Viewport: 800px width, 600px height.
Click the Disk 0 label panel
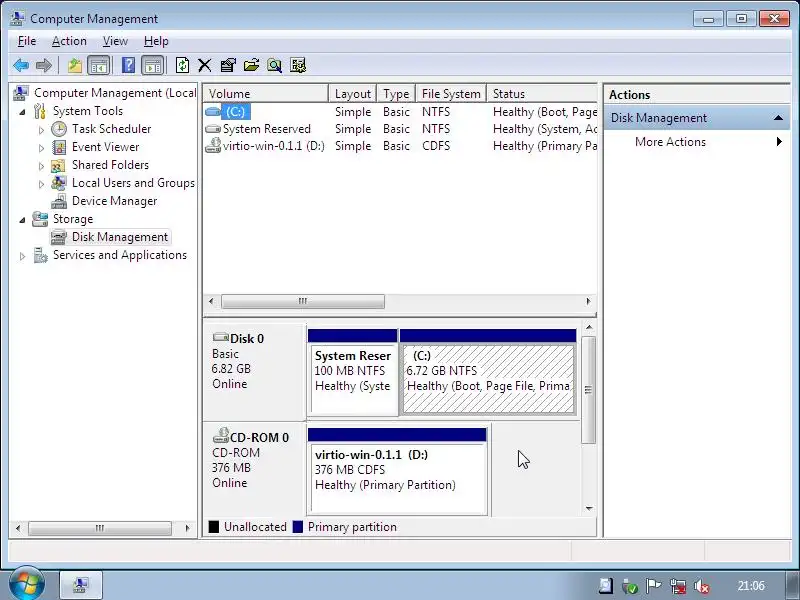[x=255, y=372]
